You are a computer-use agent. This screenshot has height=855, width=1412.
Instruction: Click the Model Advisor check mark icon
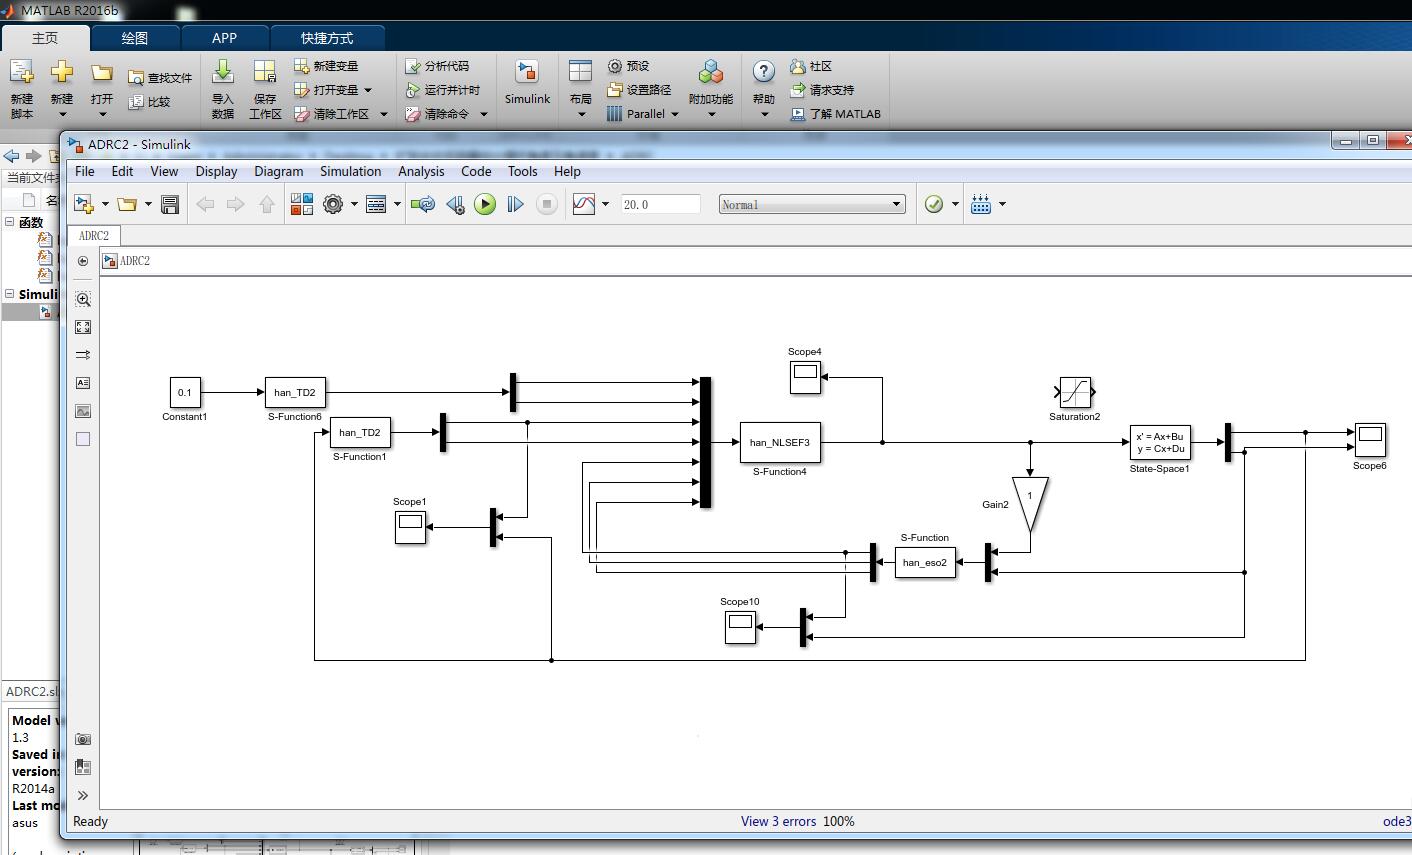coord(934,204)
